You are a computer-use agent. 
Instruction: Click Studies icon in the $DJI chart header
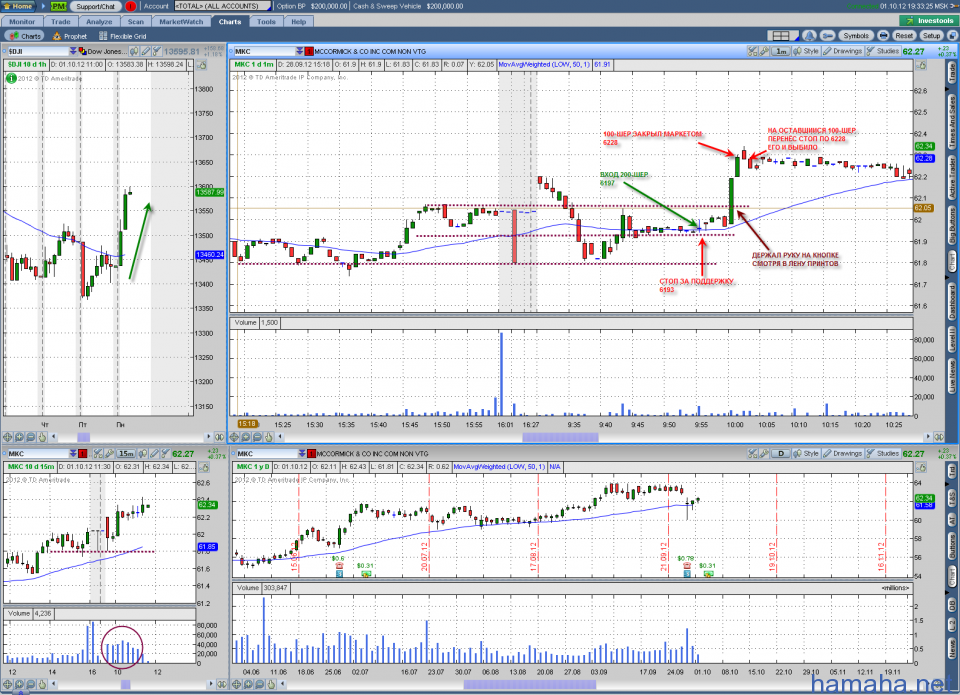click(x=157, y=51)
